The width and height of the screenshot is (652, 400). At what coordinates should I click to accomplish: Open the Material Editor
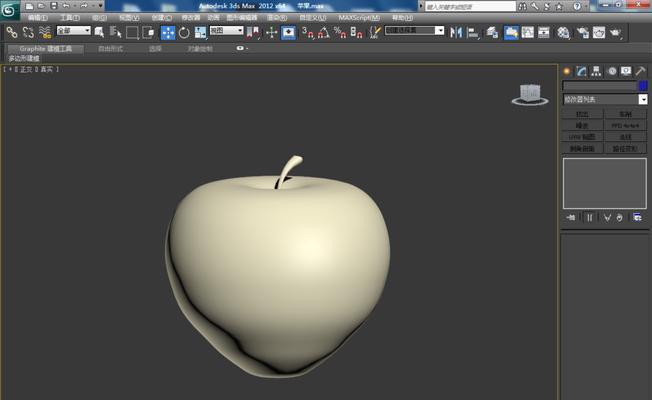coord(563,32)
